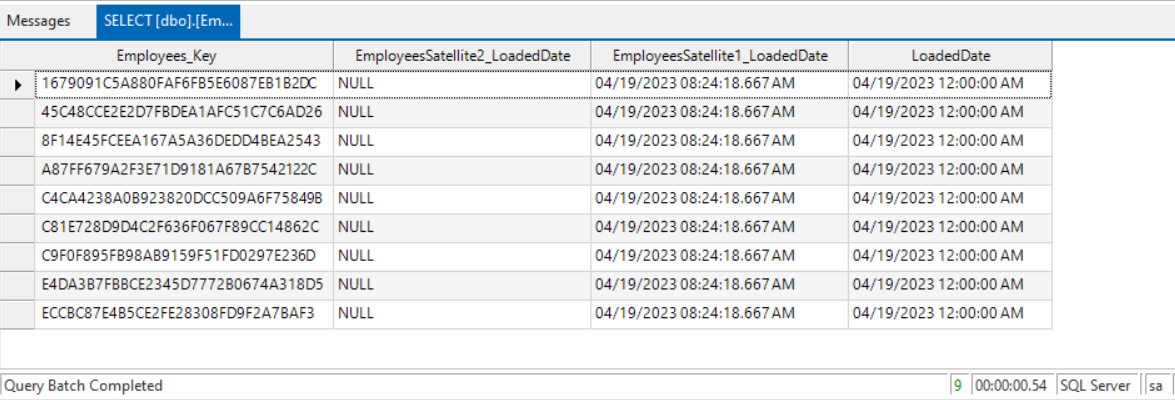Switch to the Messages tab

tap(39, 20)
